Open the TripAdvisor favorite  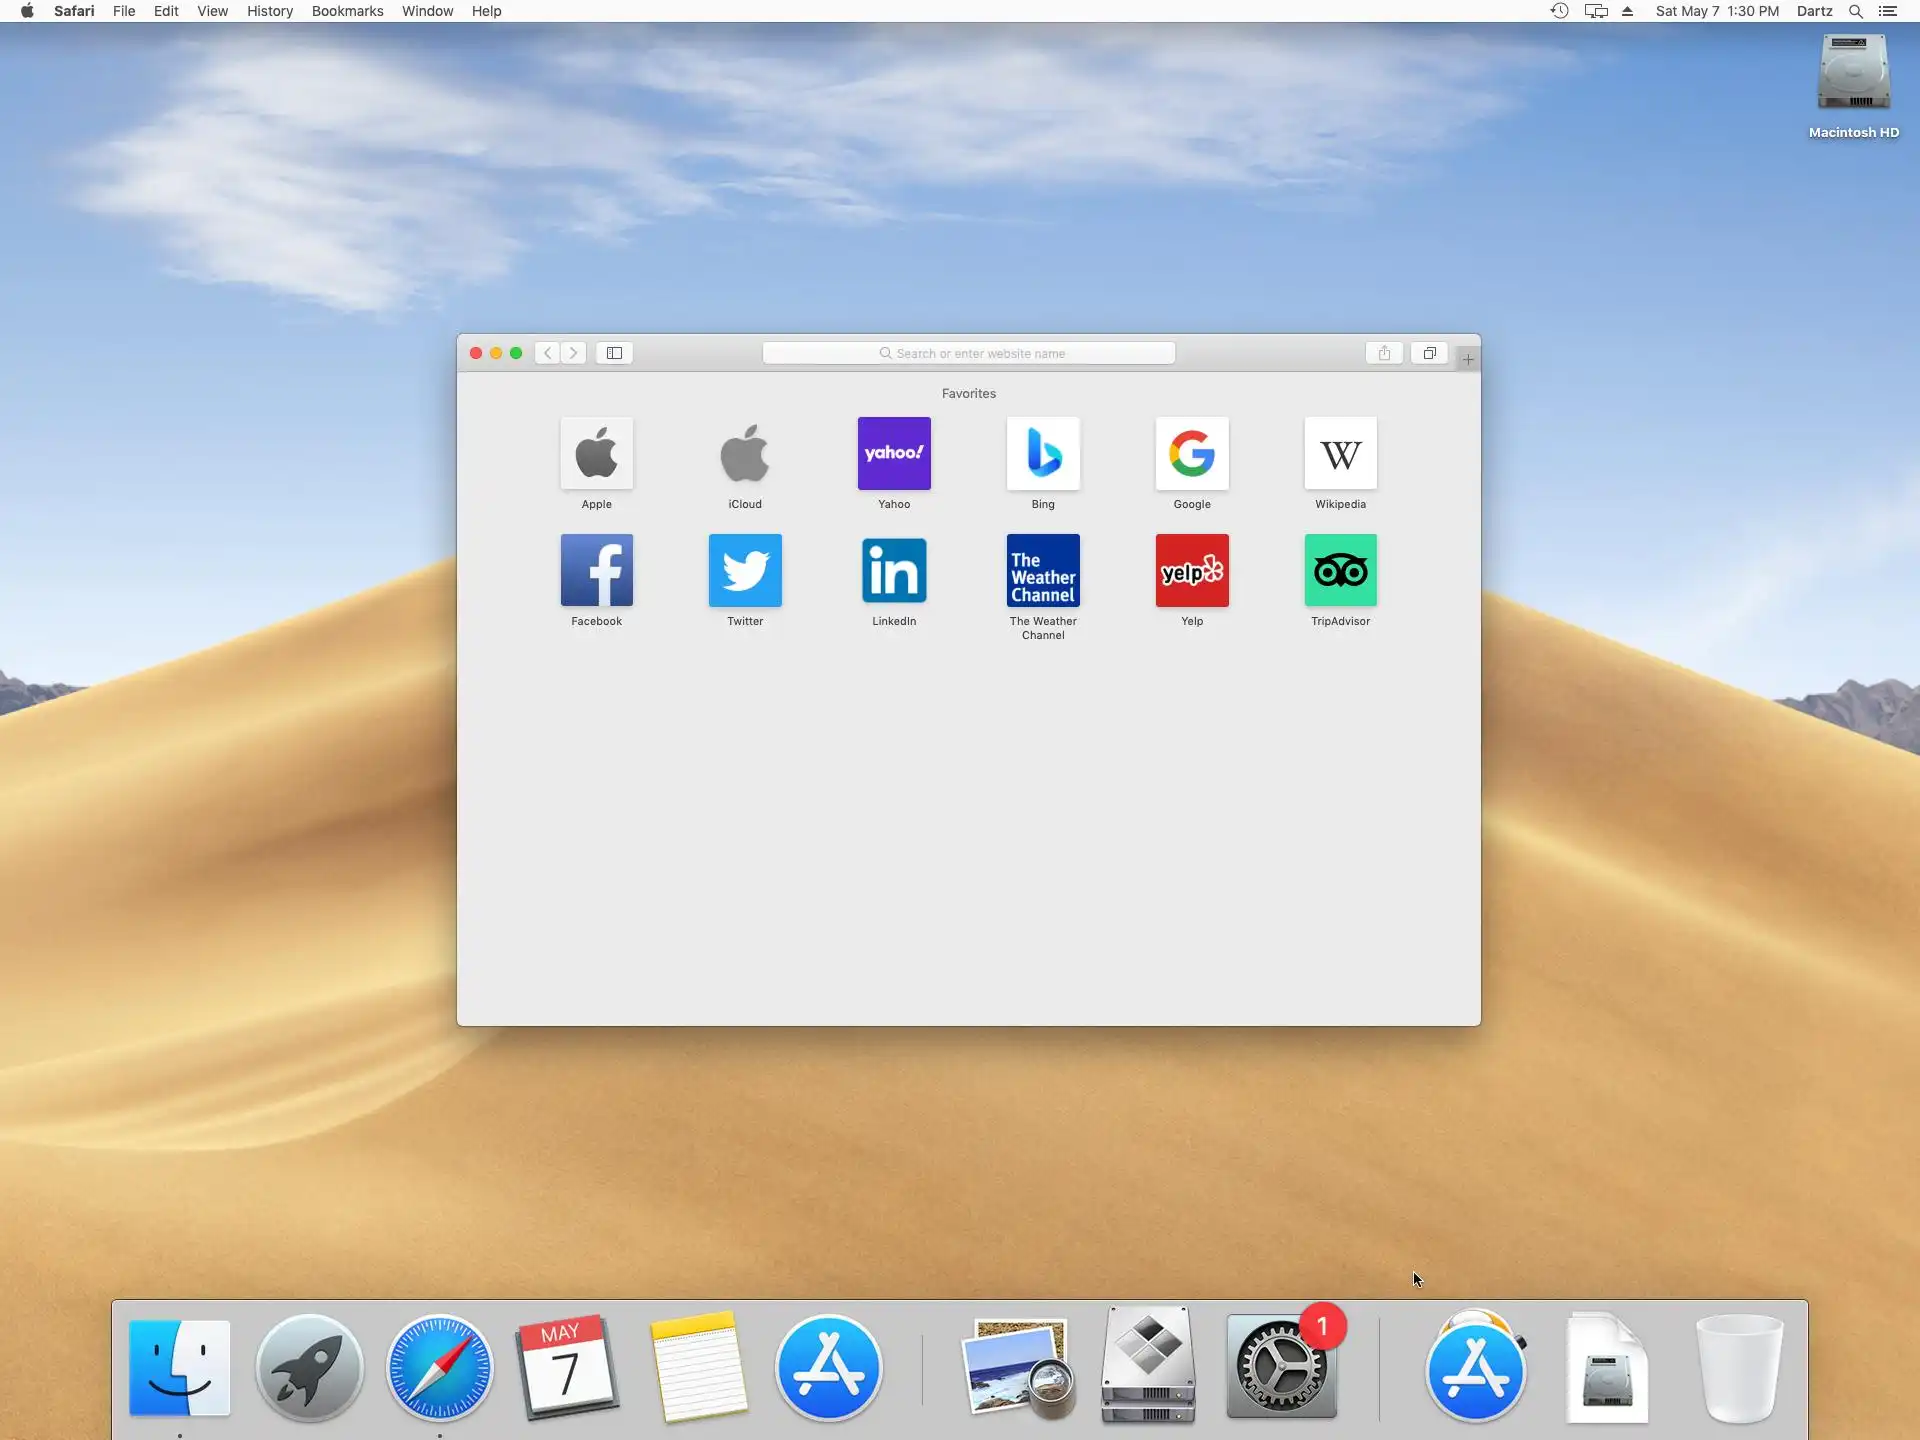(x=1340, y=571)
